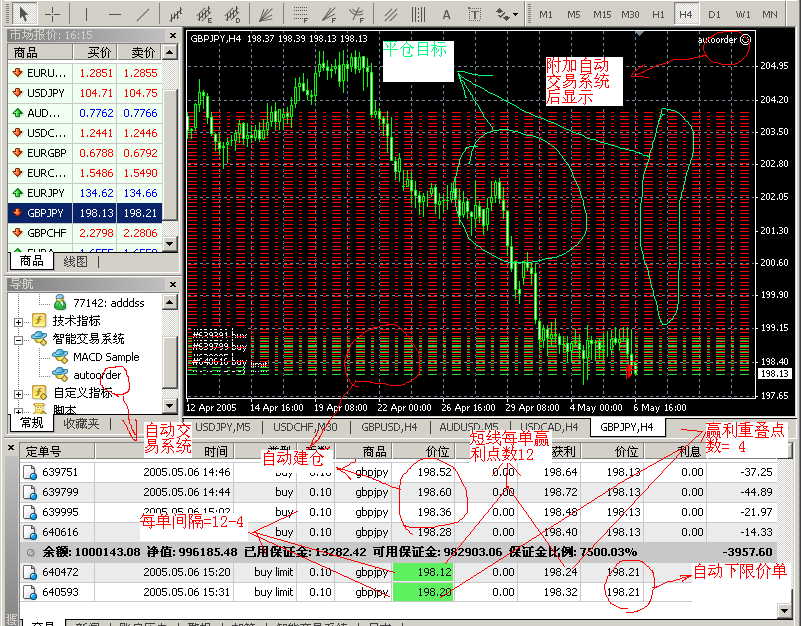
Task: Activate the crosshair tool
Action: (53, 14)
